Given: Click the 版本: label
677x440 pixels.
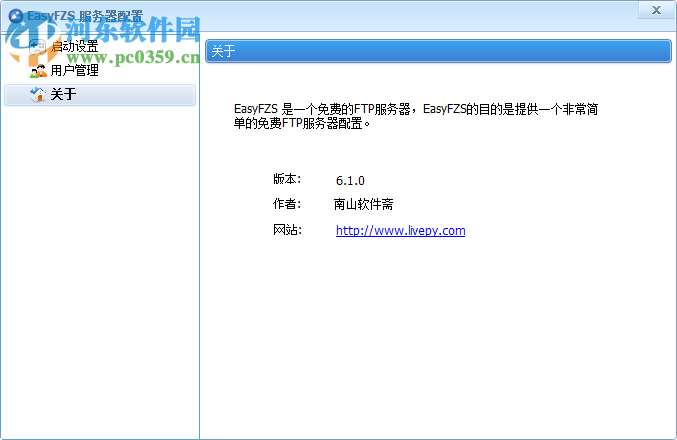Looking at the screenshot, I should coord(287,179).
